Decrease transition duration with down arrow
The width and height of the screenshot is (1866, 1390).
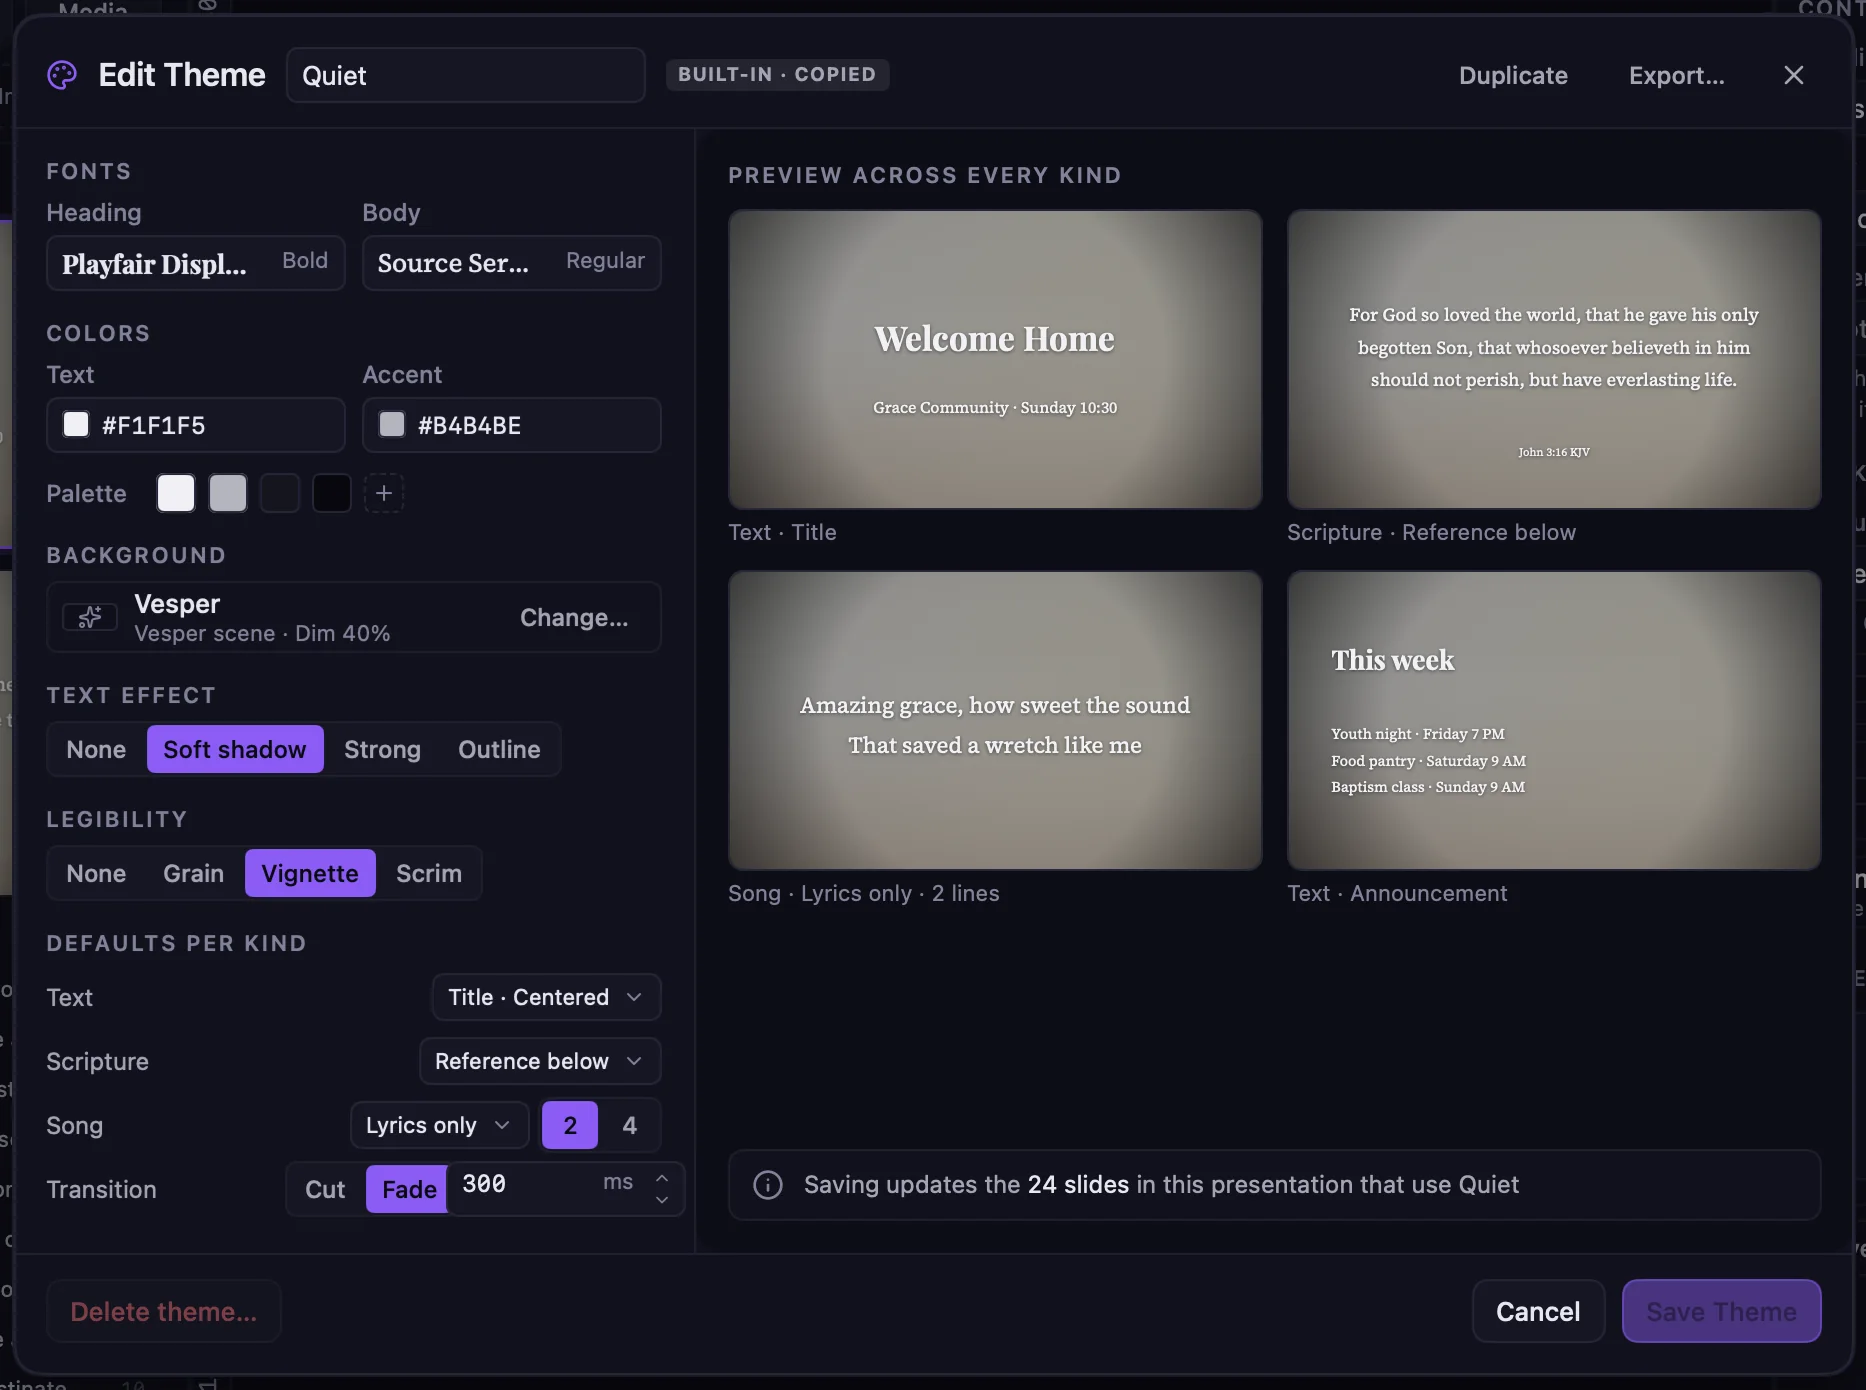pyautogui.click(x=662, y=1199)
